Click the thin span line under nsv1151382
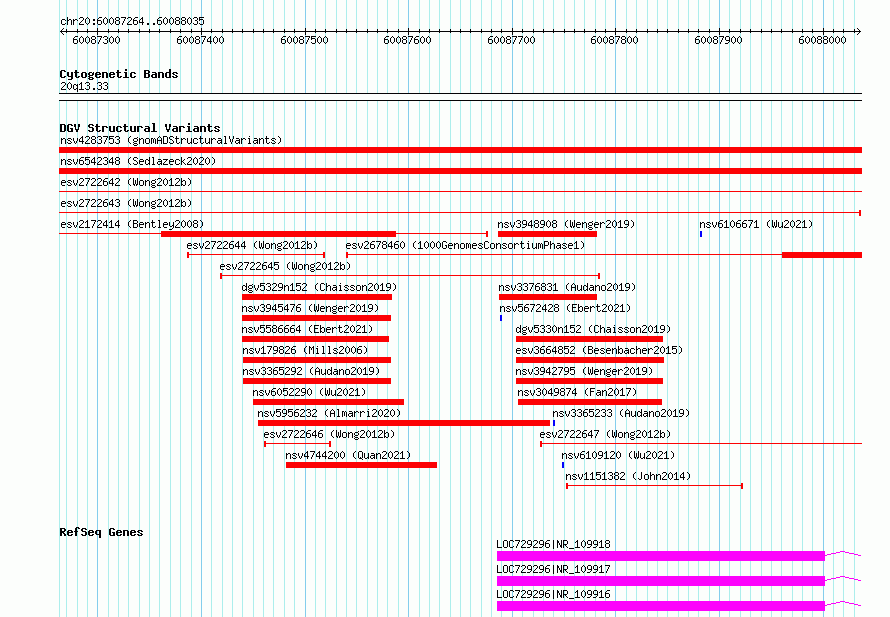The width and height of the screenshot is (890, 617). pos(654,486)
